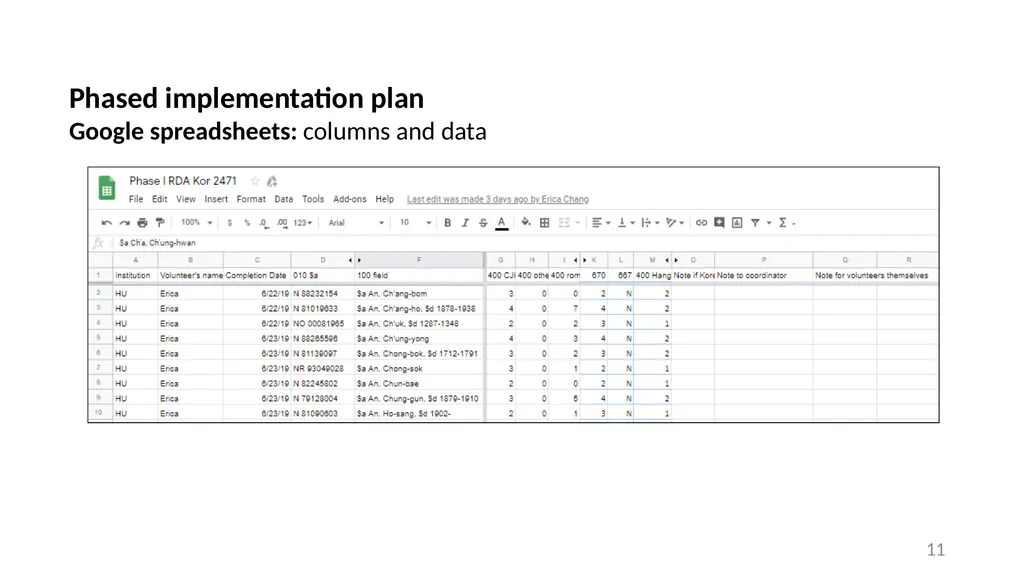Open the Edit menu
This screenshot has height=575, width=1024.
159,199
